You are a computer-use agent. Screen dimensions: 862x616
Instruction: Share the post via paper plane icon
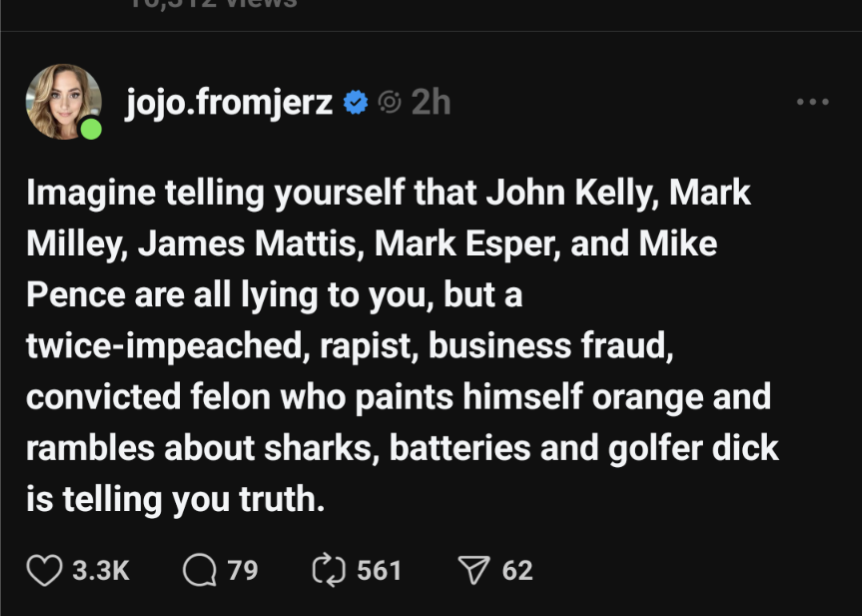point(474,570)
